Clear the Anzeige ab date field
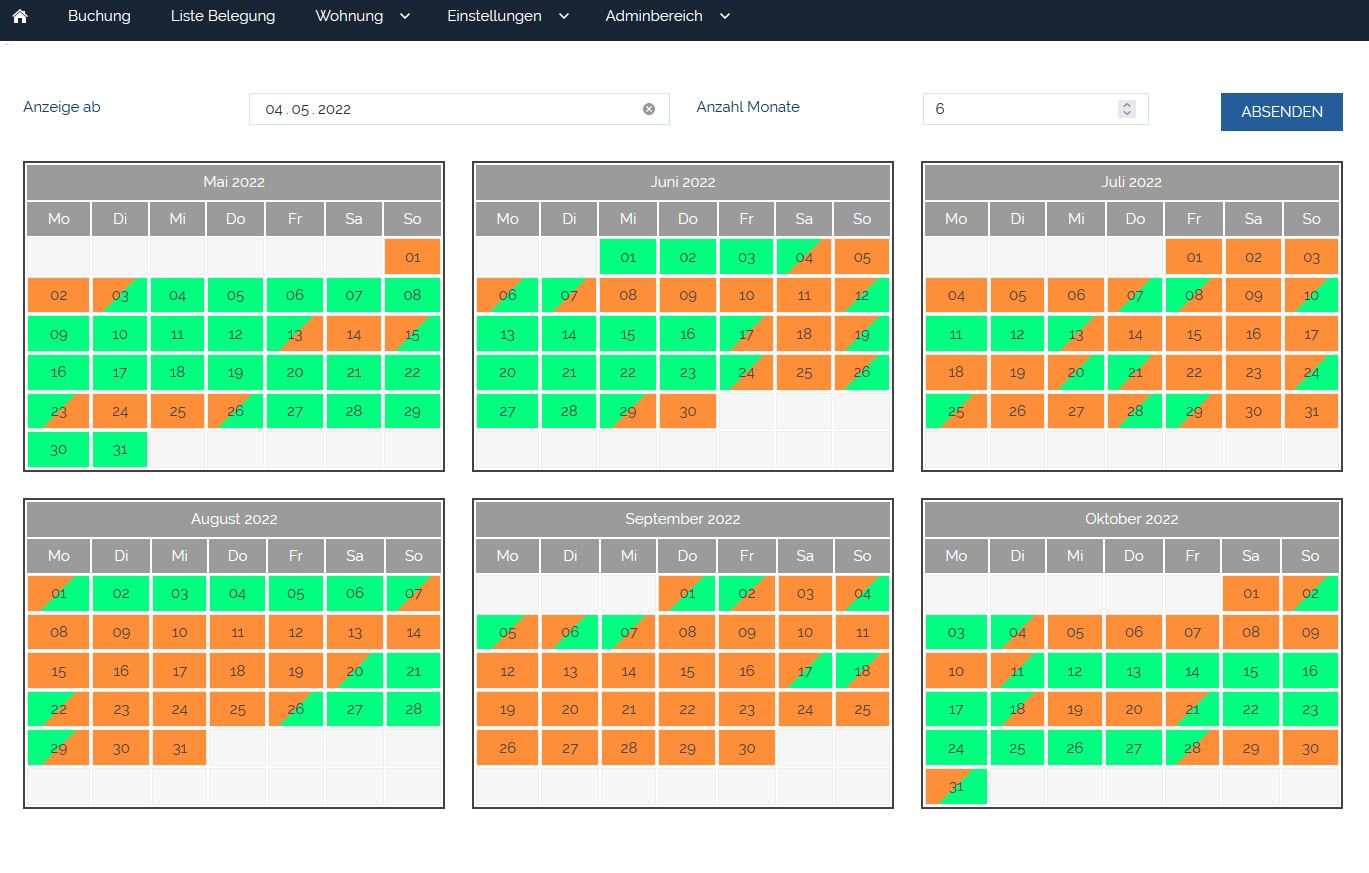The image size is (1369, 873). pos(648,109)
